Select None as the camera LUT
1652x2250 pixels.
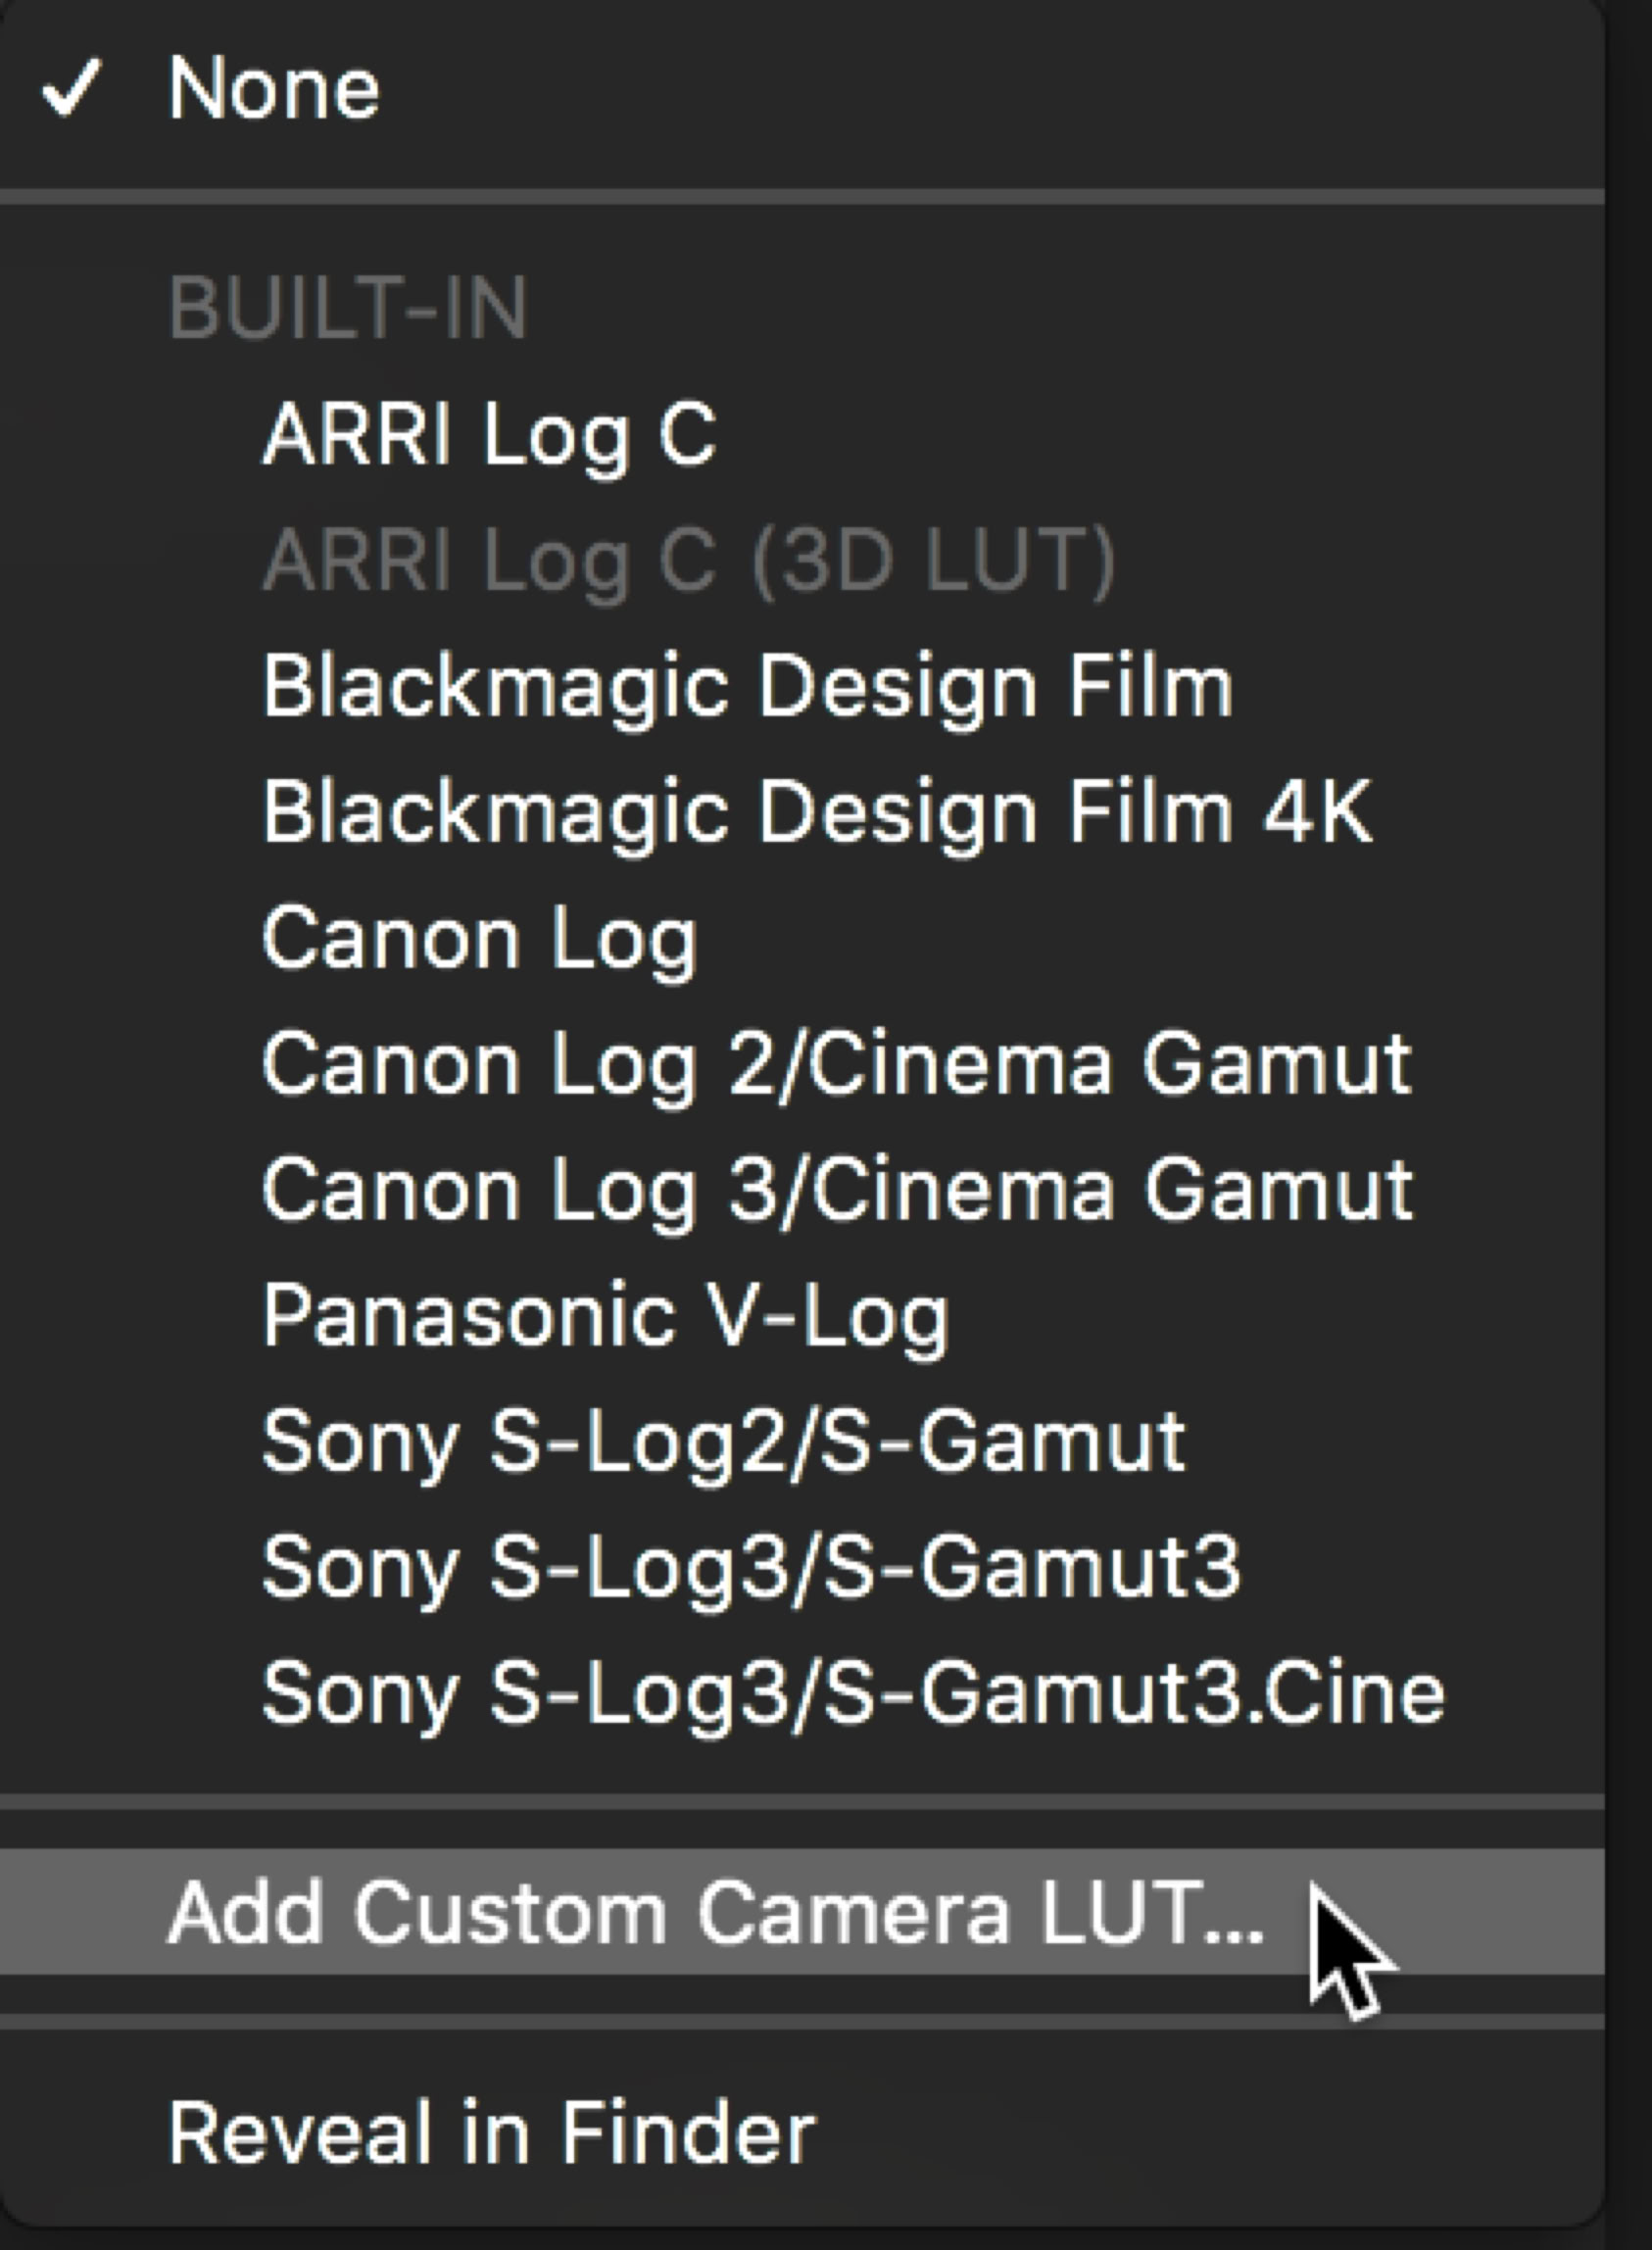point(274,90)
